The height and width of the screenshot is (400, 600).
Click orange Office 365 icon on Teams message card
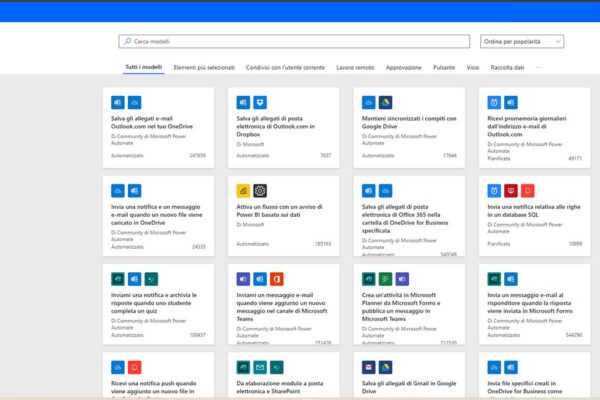coord(277,279)
